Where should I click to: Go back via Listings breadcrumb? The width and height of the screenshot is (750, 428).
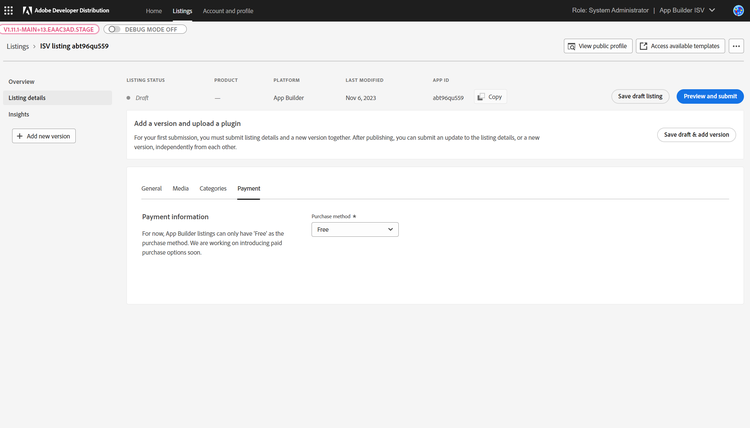[x=18, y=46]
